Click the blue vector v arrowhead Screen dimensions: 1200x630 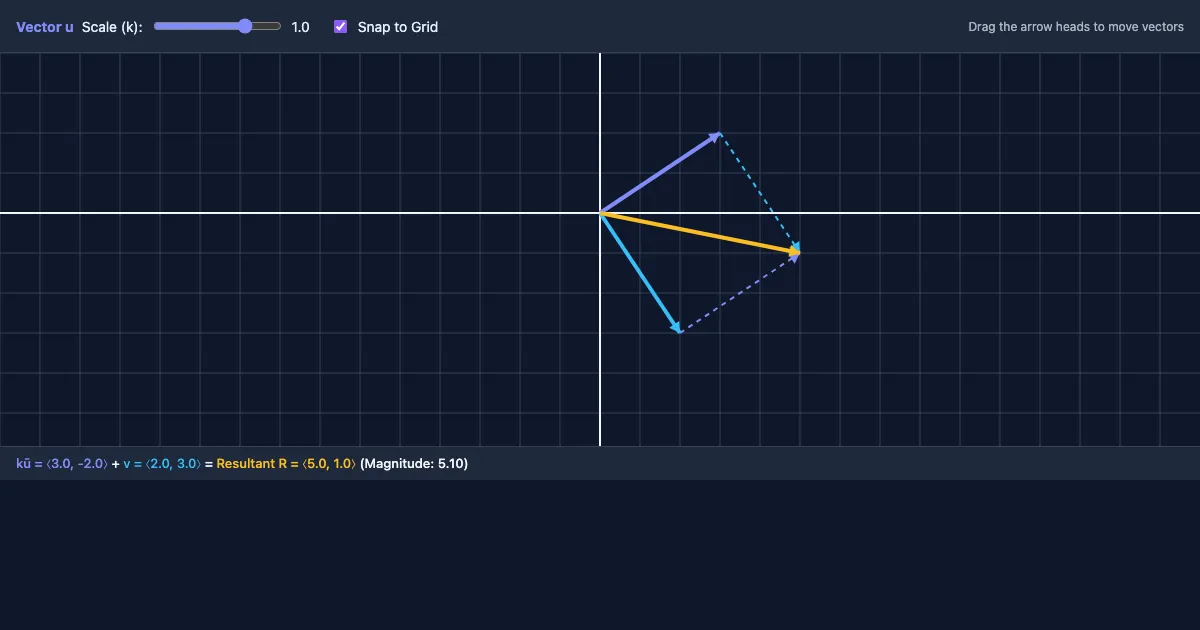point(677,327)
